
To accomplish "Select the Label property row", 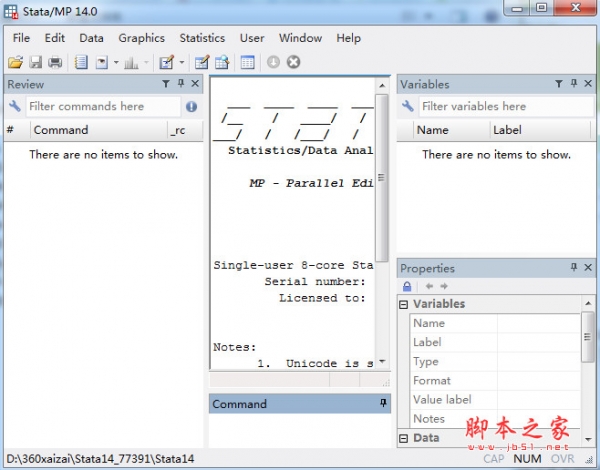I will [495, 343].
